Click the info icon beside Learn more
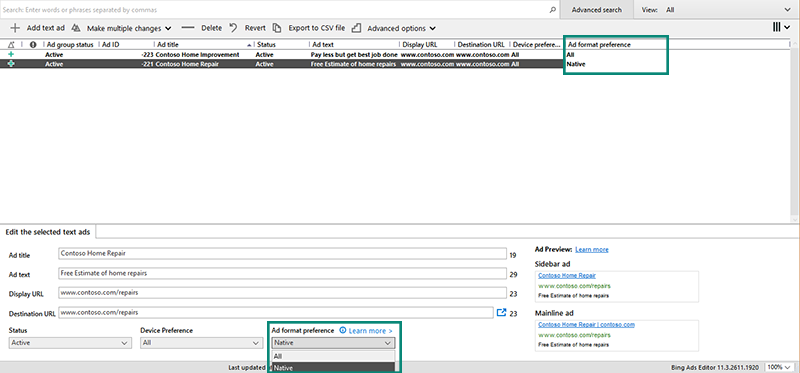 click(343, 331)
